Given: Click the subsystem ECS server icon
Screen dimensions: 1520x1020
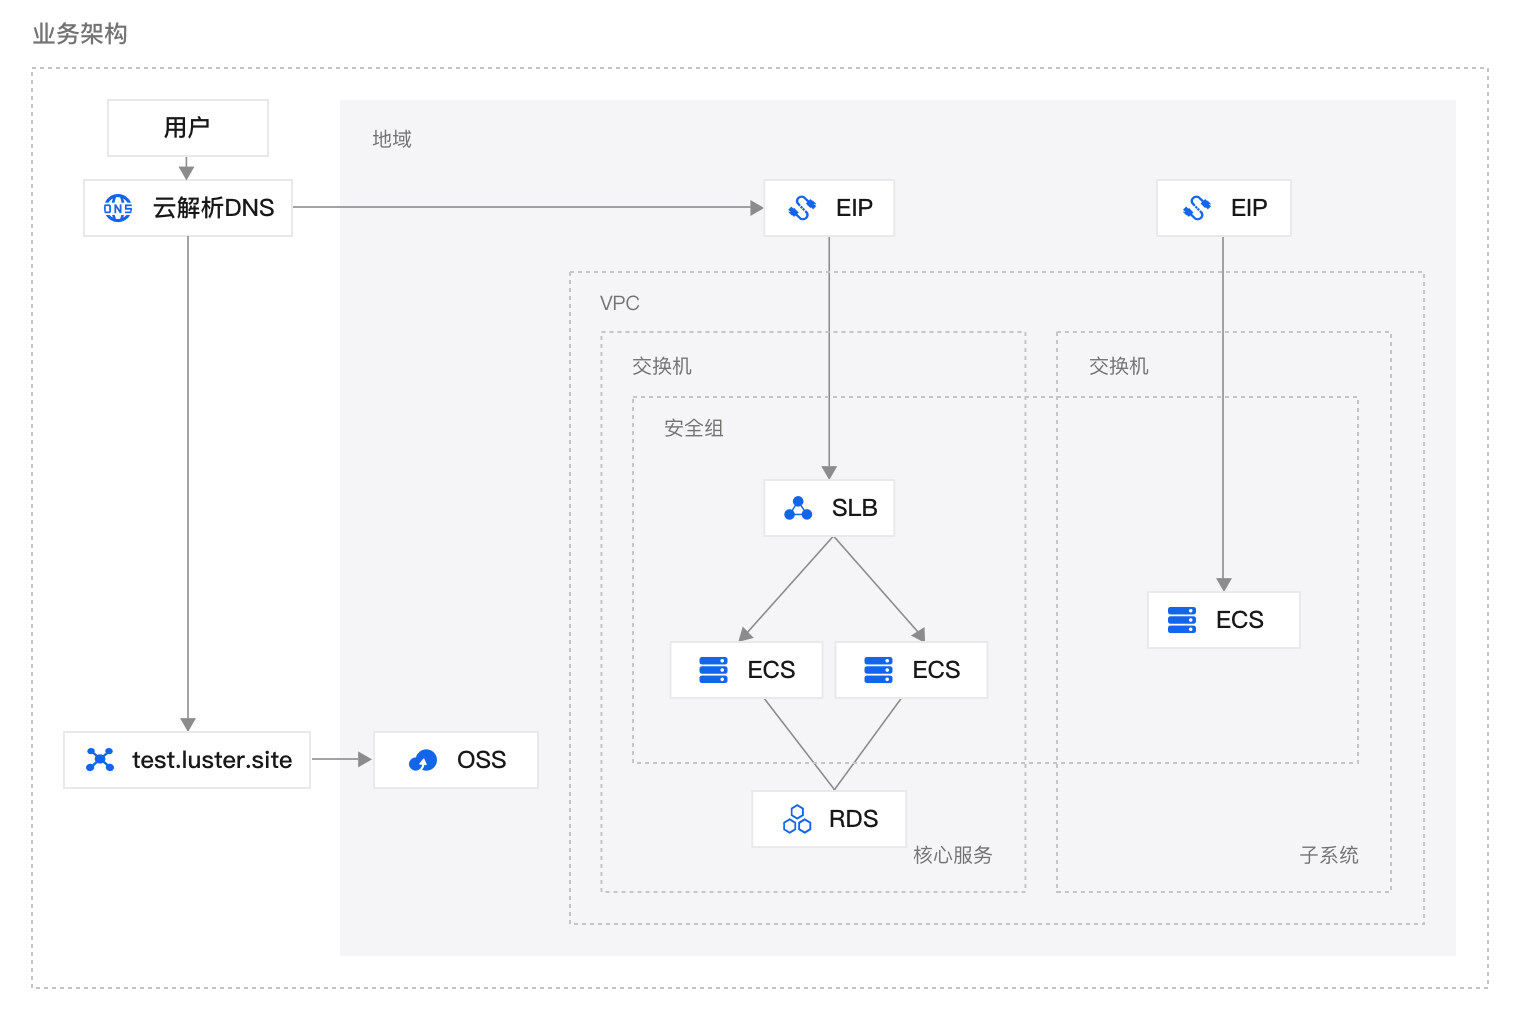Looking at the screenshot, I should click(x=1182, y=620).
